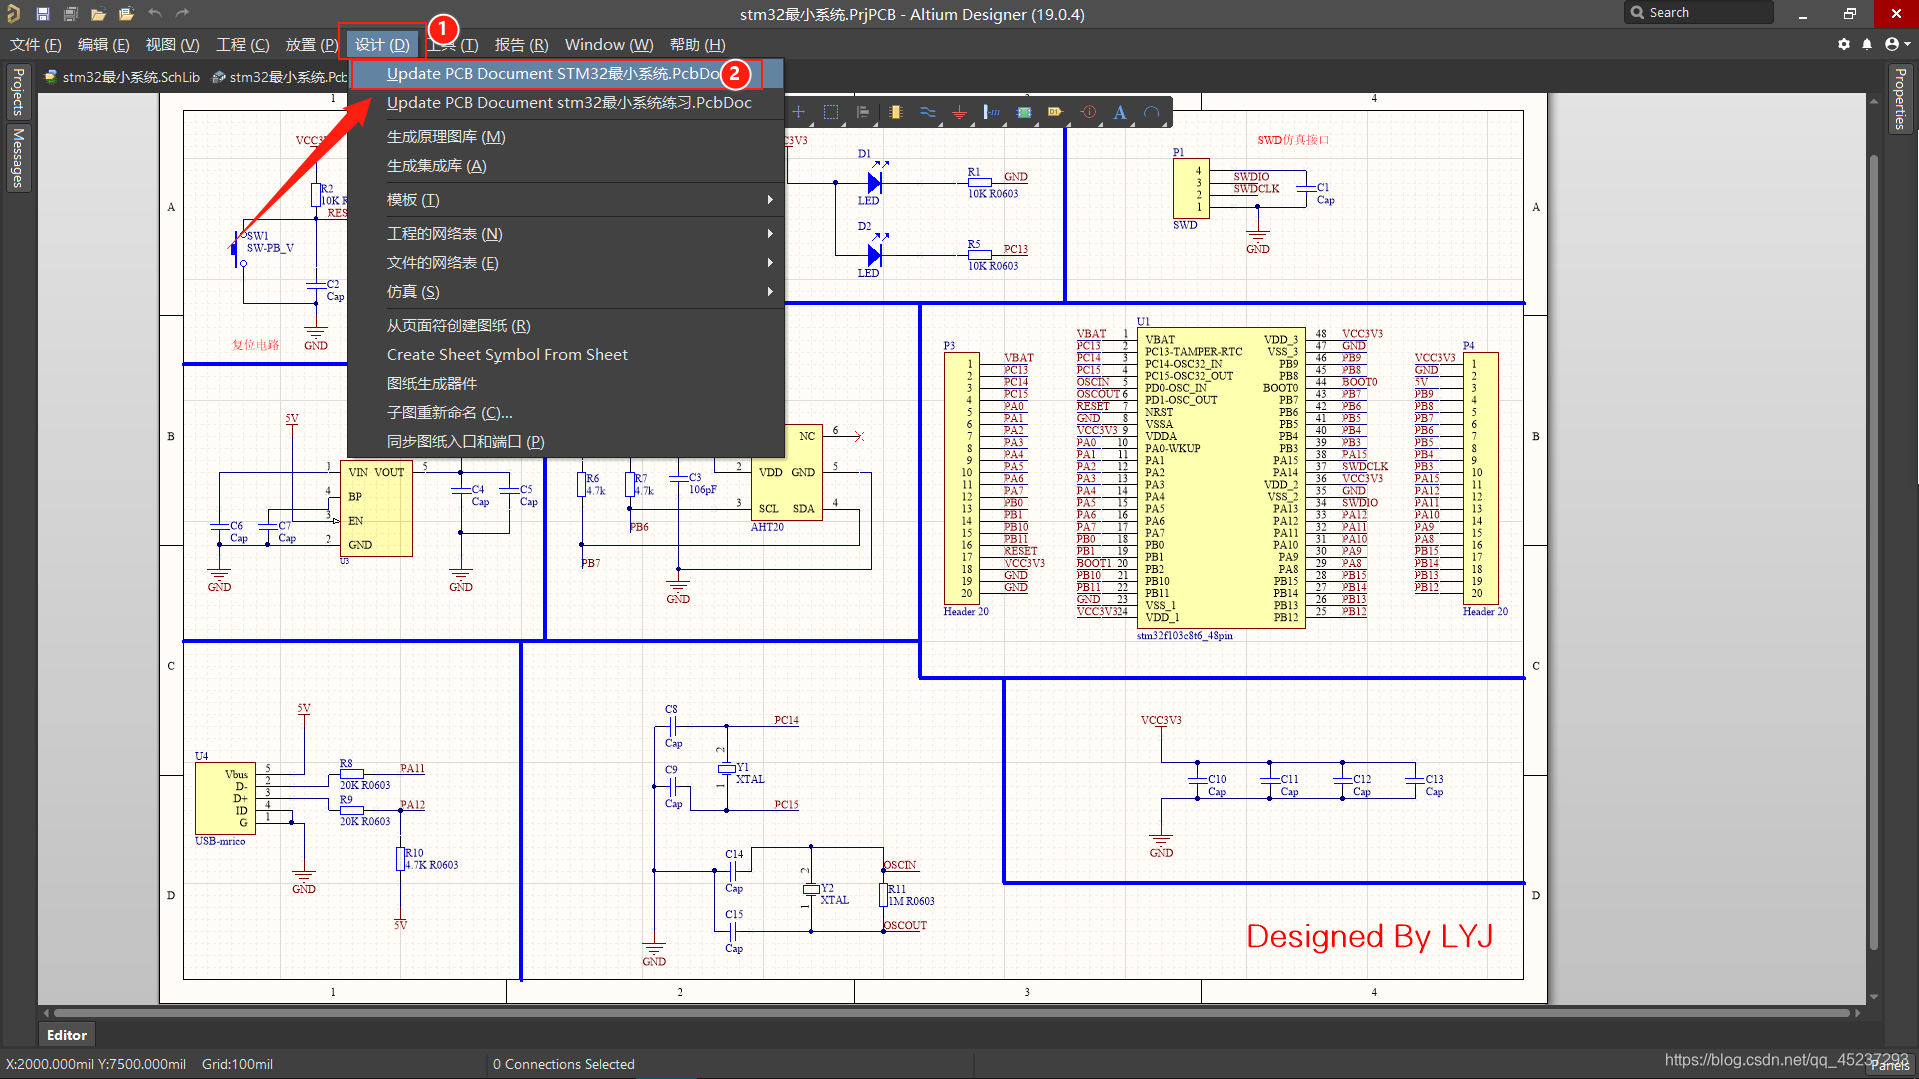Select 子图重新命名 (C)... entry
The width and height of the screenshot is (1919, 1079).
(x=566, y=412)
